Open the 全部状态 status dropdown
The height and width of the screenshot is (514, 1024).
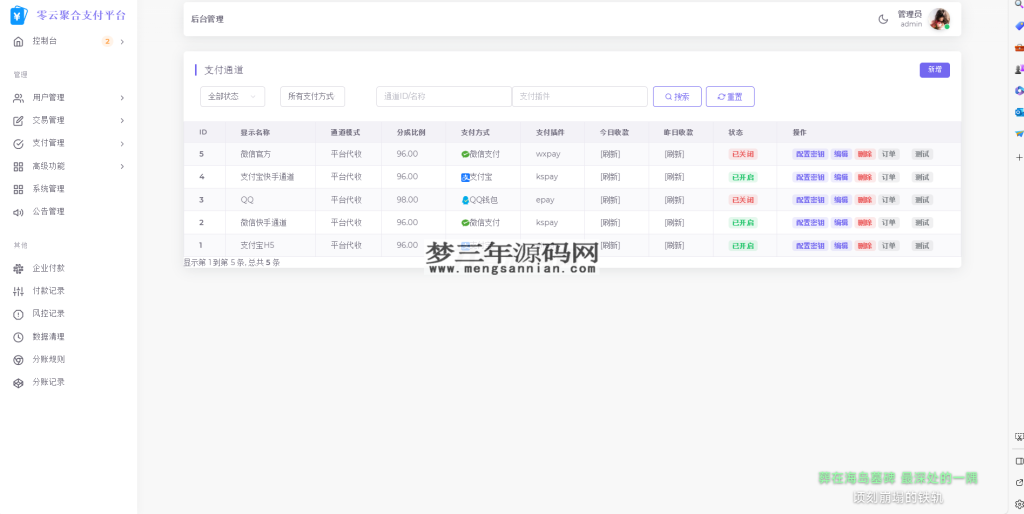232,97
